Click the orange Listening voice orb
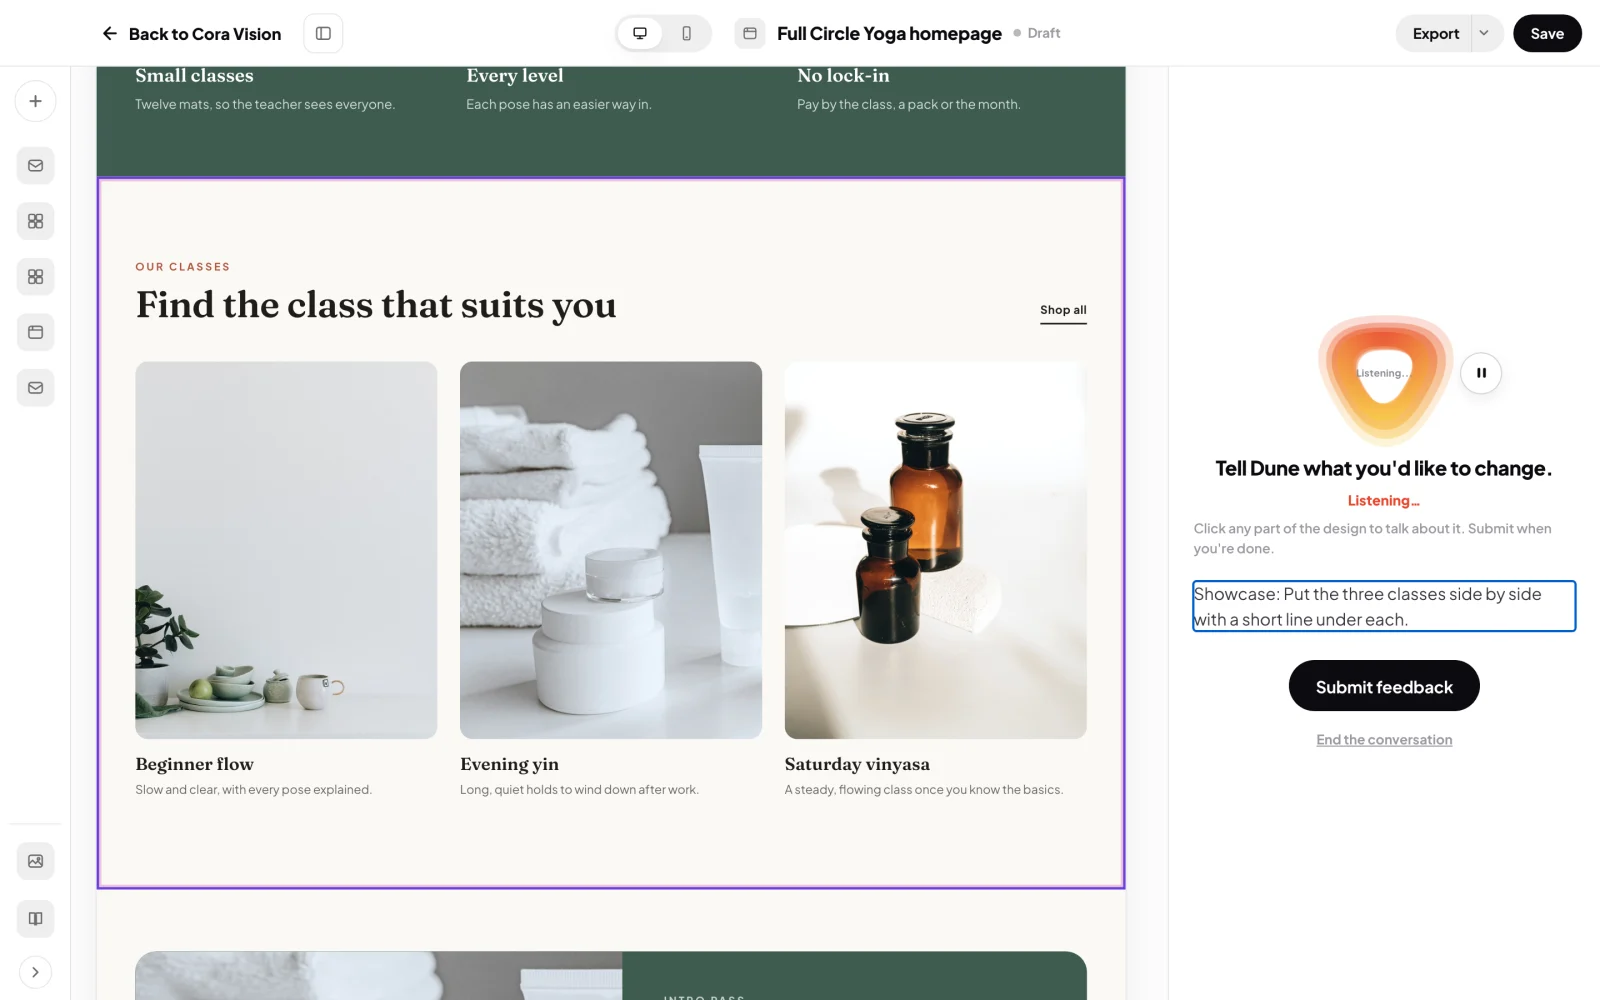The image size is (1600, 1000). click(1384, 378)
